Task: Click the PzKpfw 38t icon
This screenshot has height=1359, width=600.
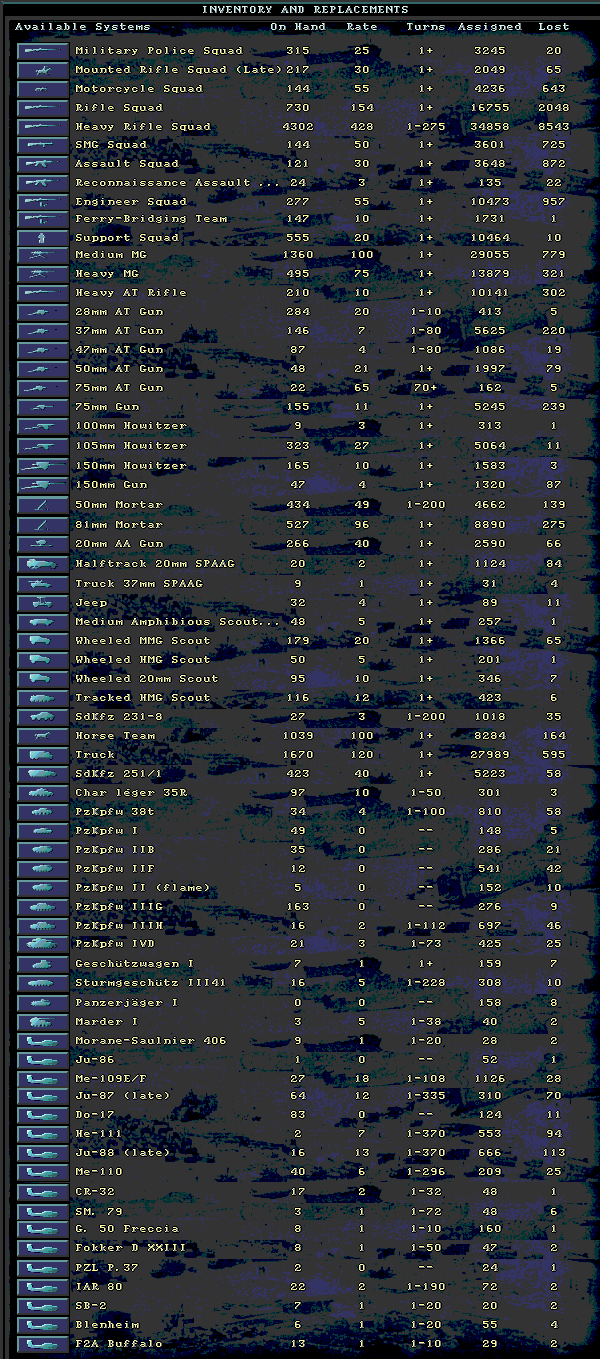Action: [x=42, y=812]
